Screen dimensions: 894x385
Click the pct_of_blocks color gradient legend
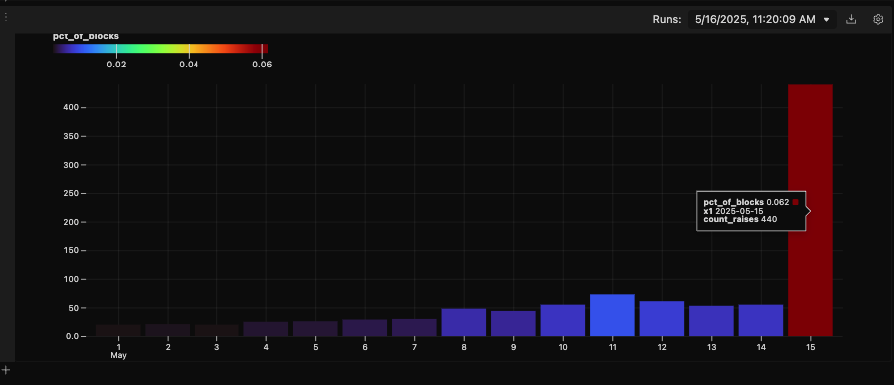coord(160,49)
